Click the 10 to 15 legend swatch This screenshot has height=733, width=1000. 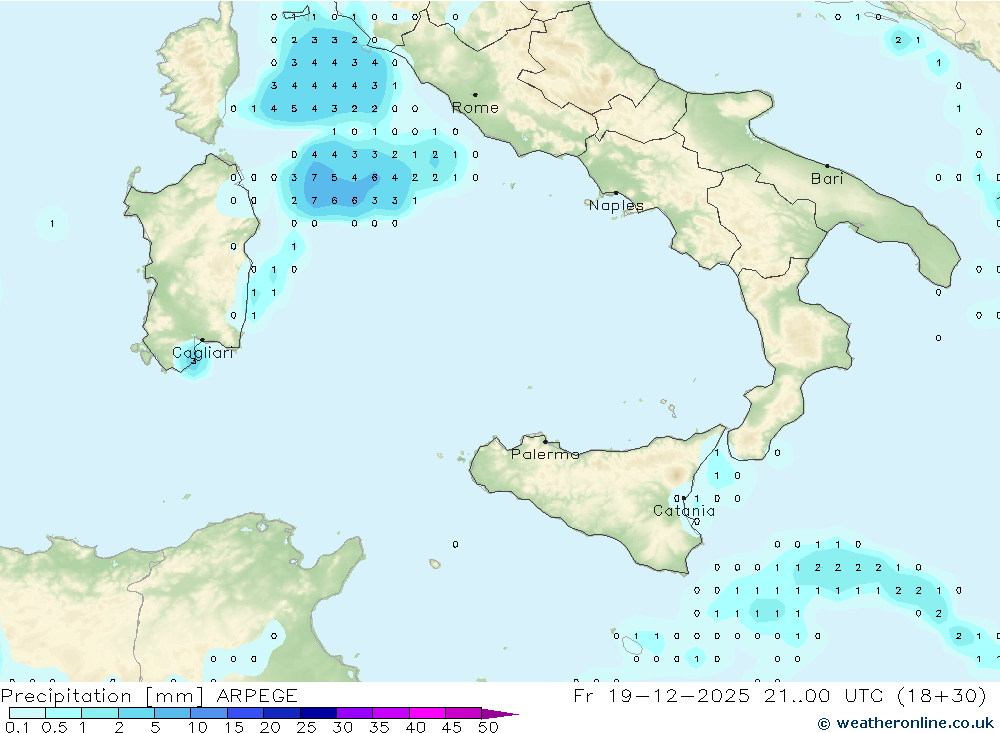(x=209, y=713)
